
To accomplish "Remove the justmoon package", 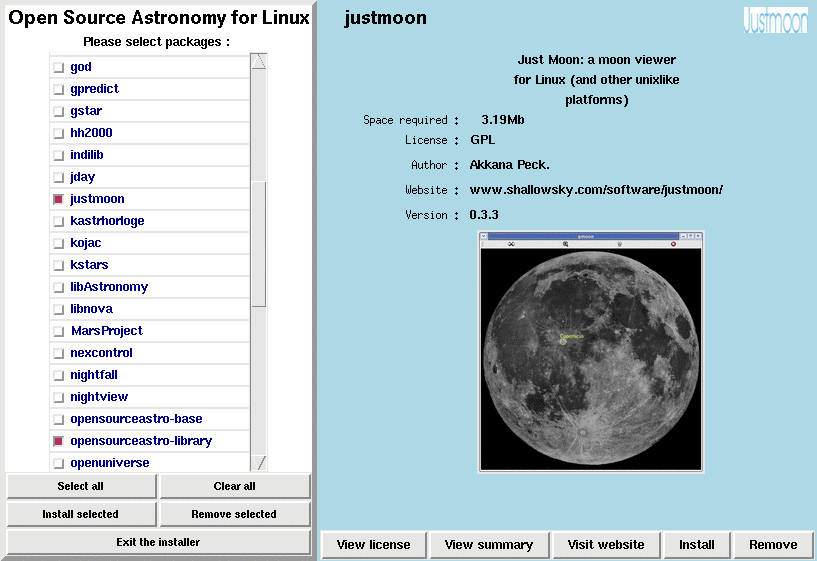I will (x=773, y=545).
